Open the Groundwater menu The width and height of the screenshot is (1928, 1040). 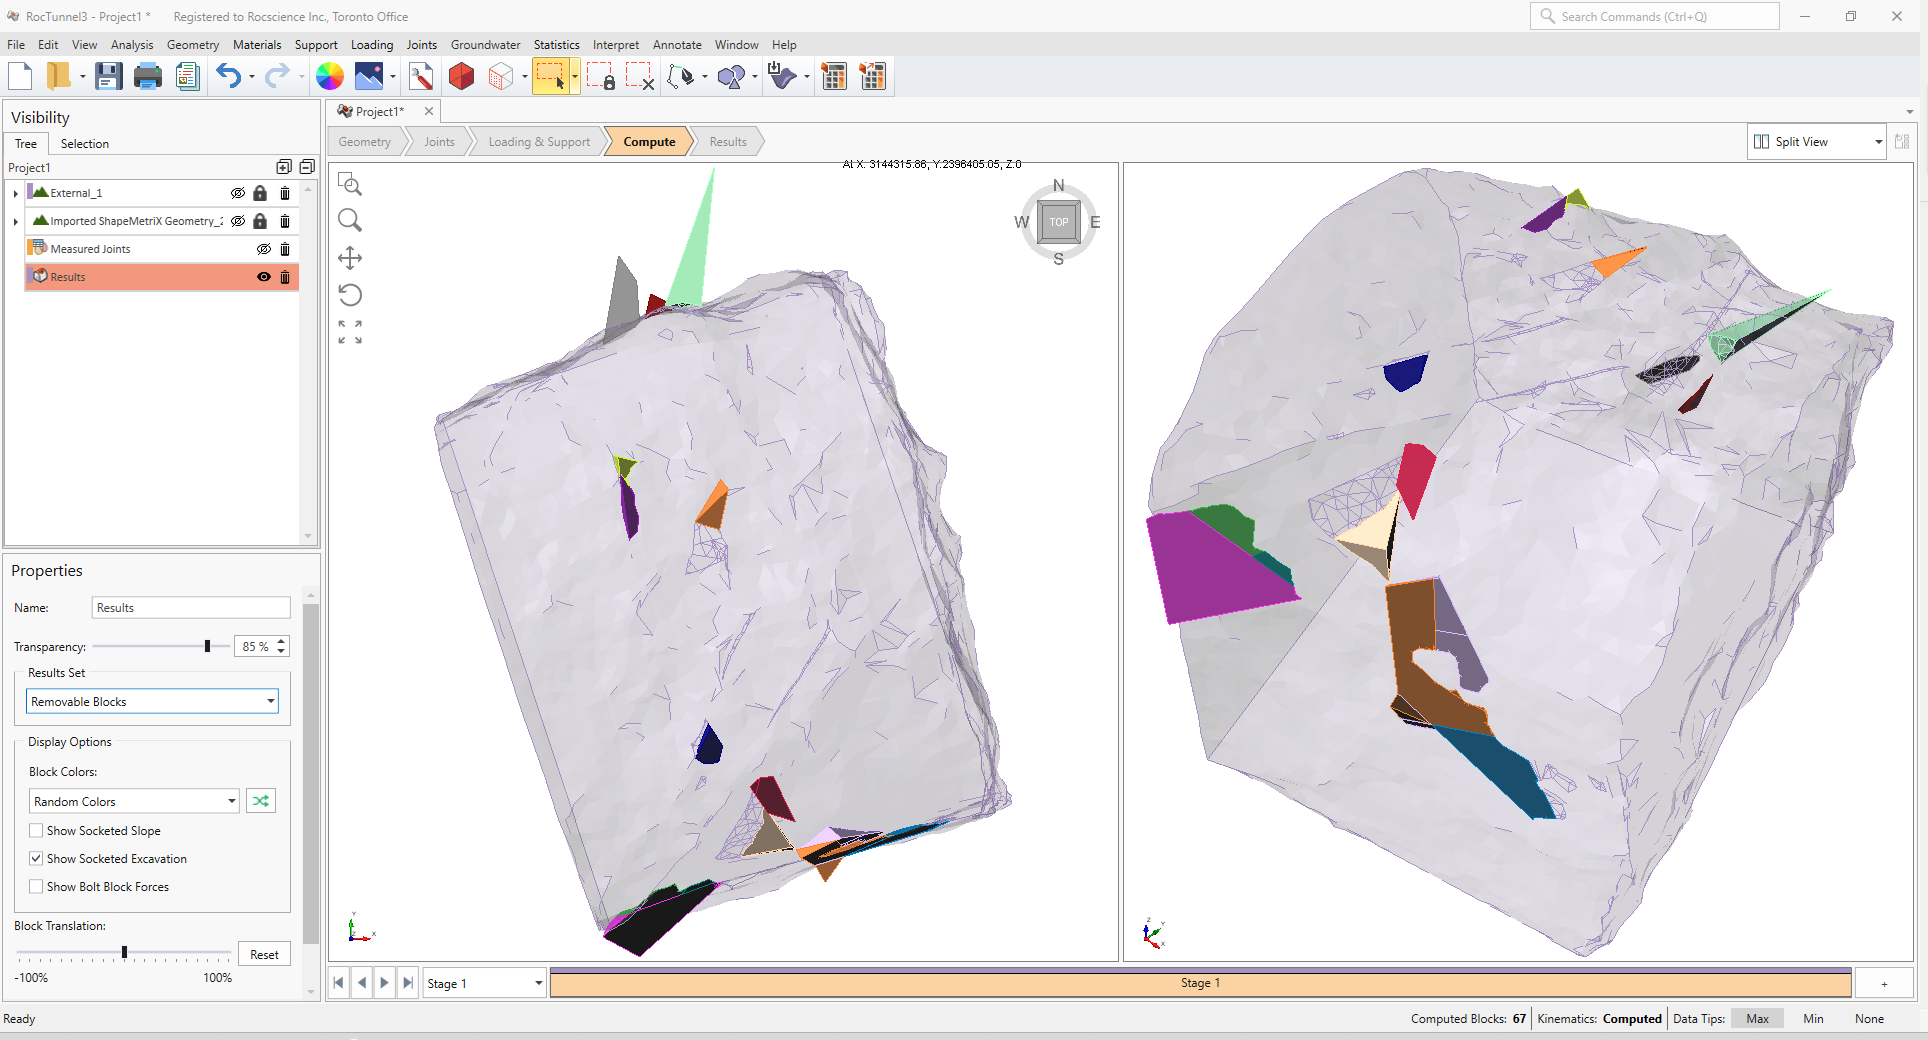click(x=485, y=45)
